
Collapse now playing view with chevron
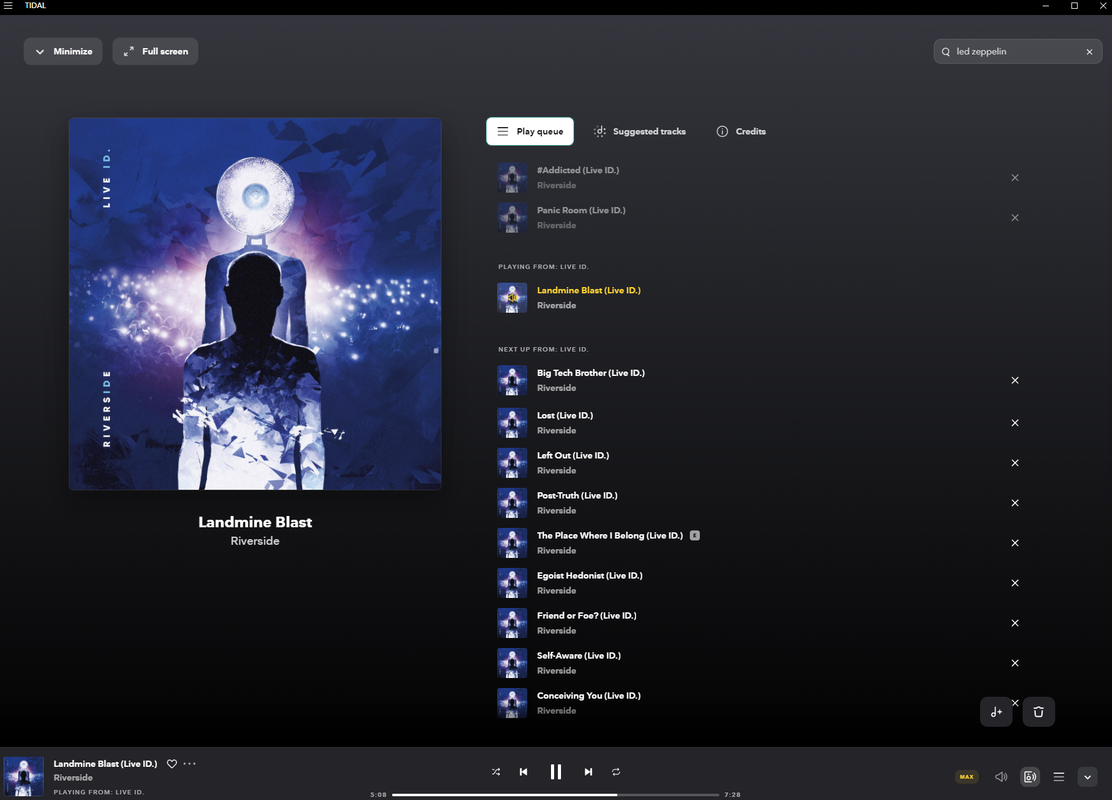[1087, 777]
